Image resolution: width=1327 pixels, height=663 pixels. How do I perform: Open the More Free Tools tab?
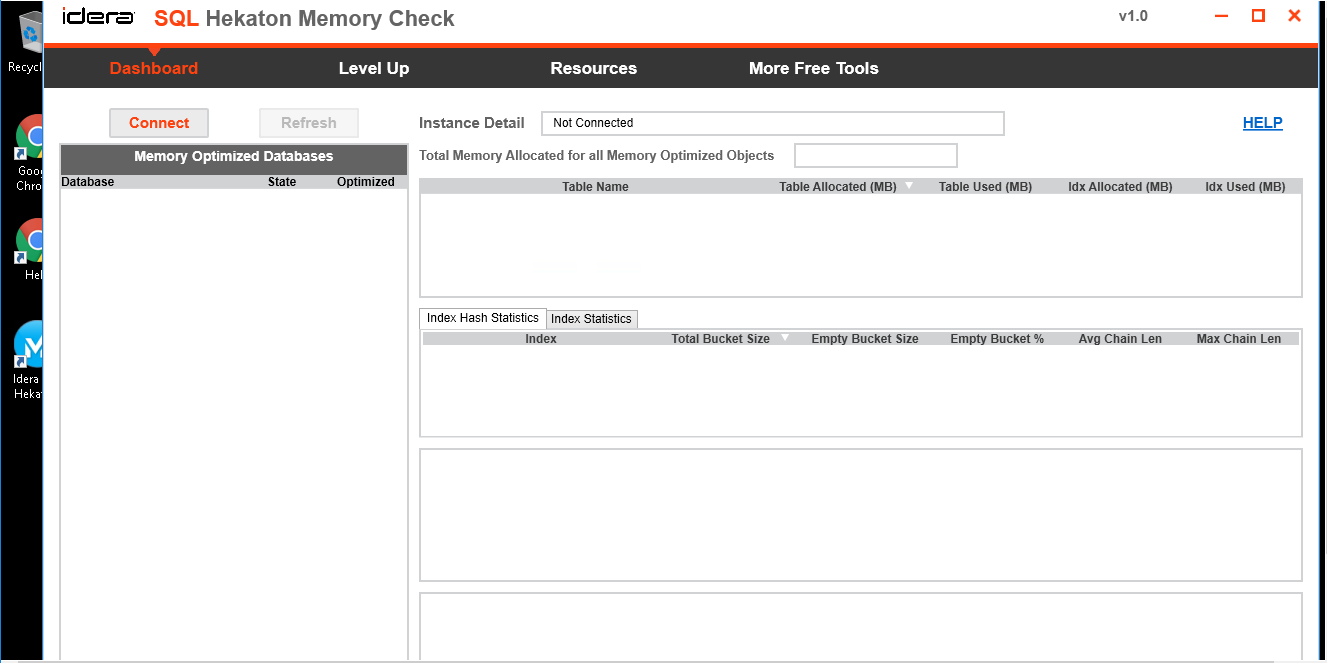(x=813, y=68)
